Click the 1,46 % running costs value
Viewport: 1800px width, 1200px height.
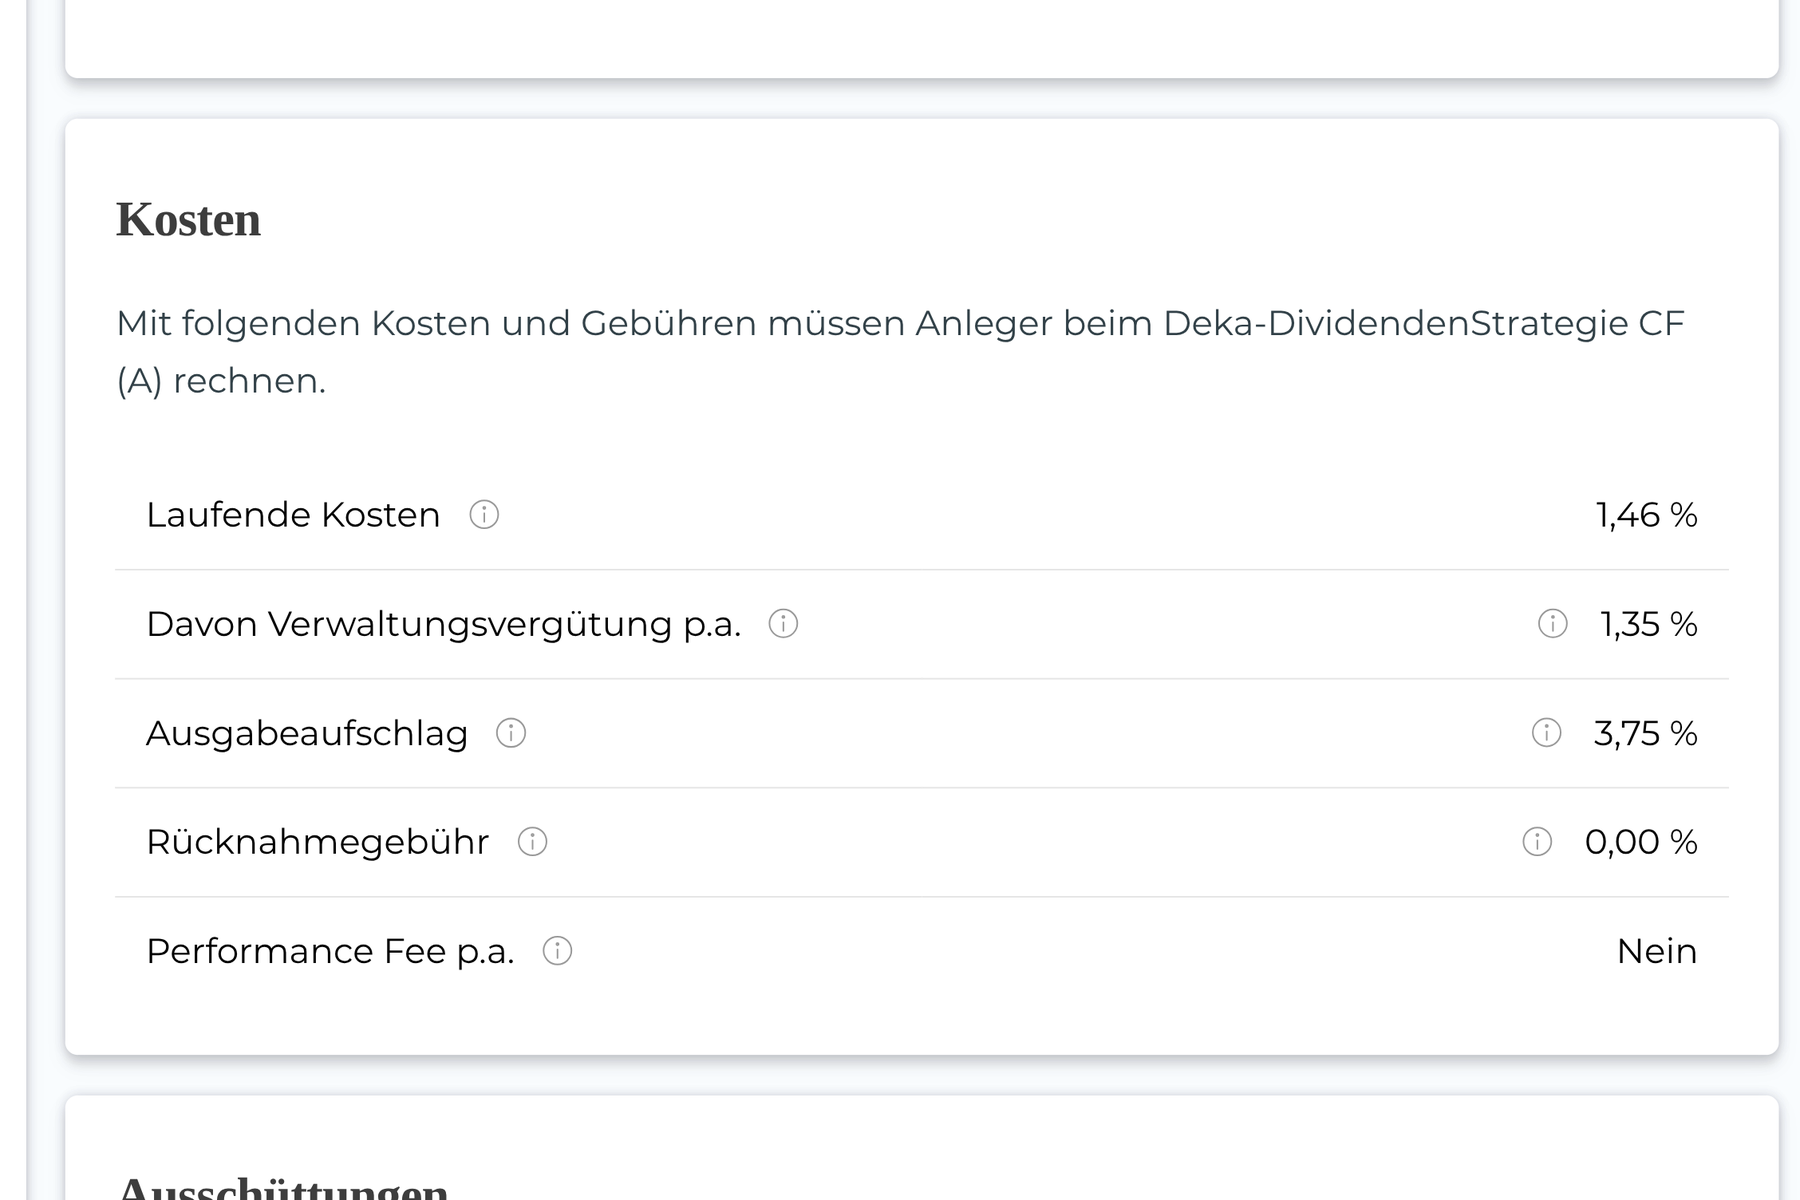1647,515
